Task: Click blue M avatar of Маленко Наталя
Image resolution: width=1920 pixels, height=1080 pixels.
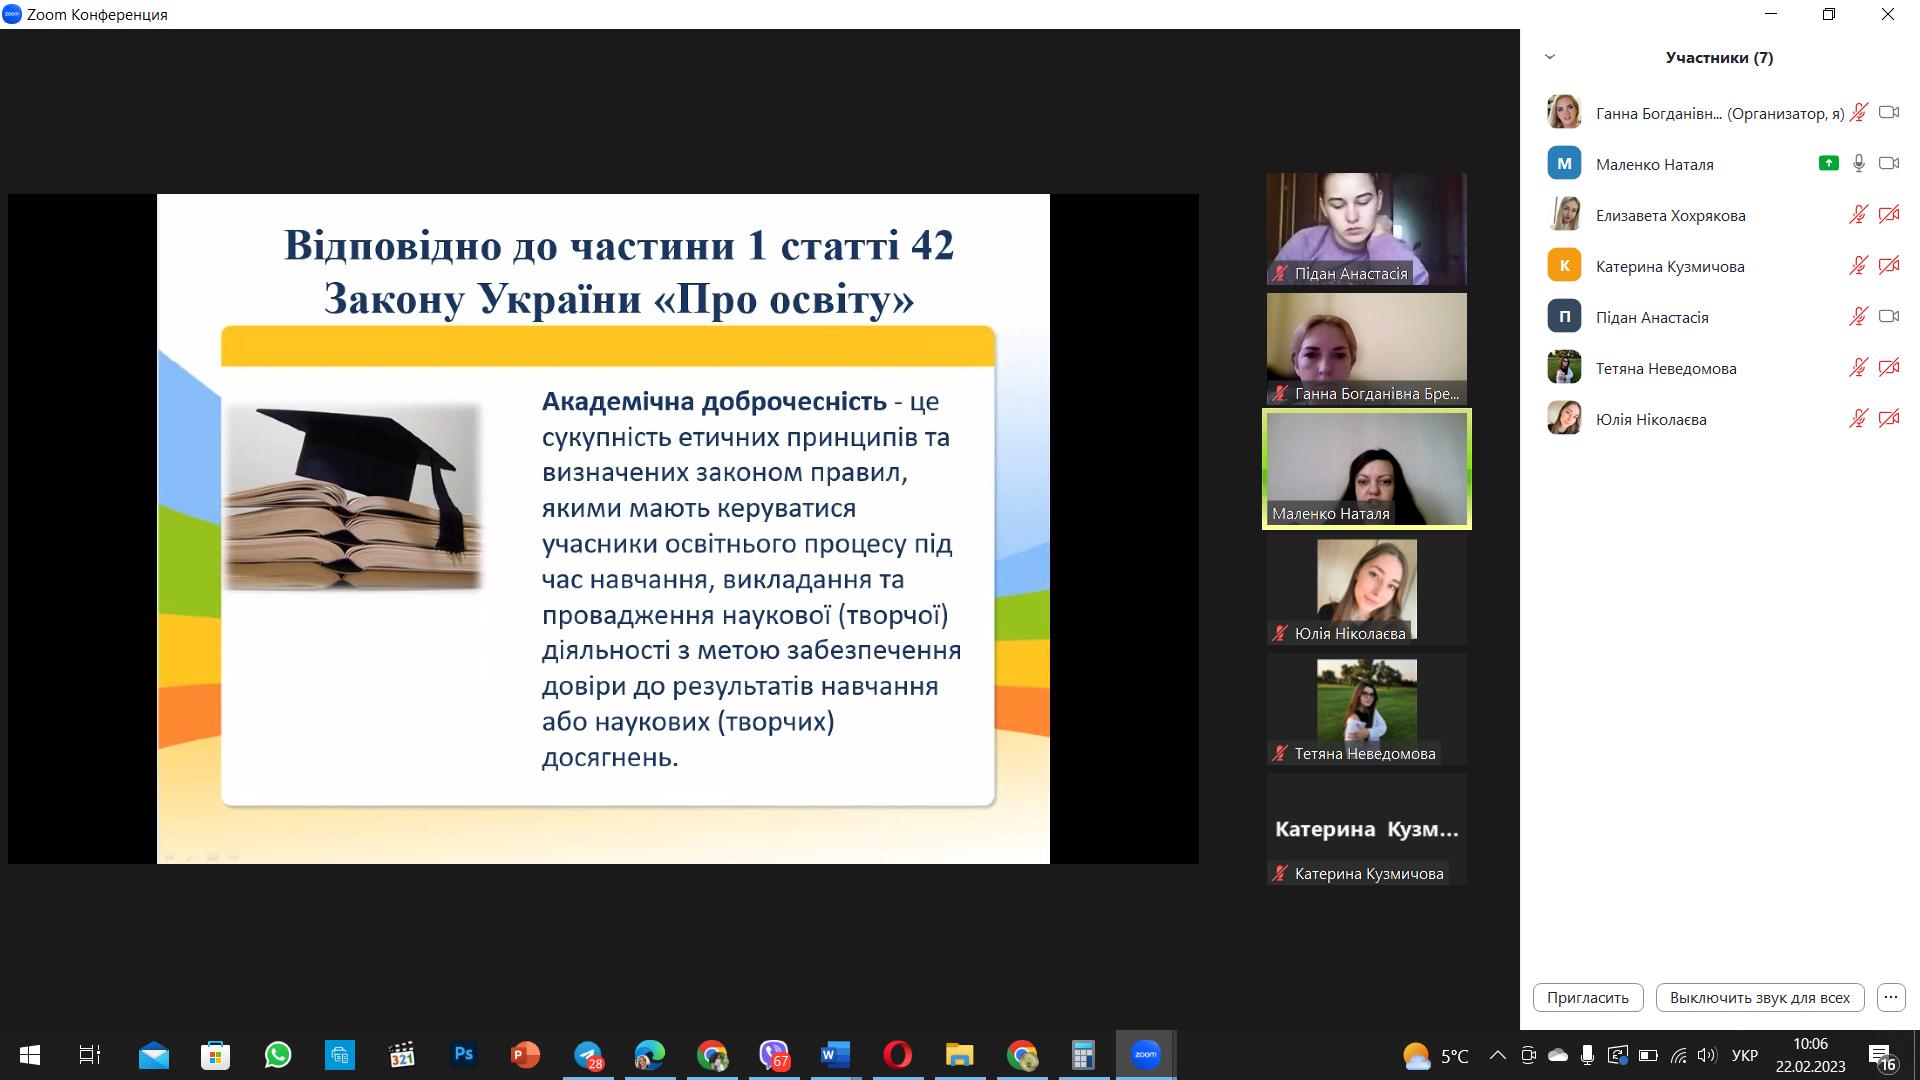Action: (x=1564, y=163)
